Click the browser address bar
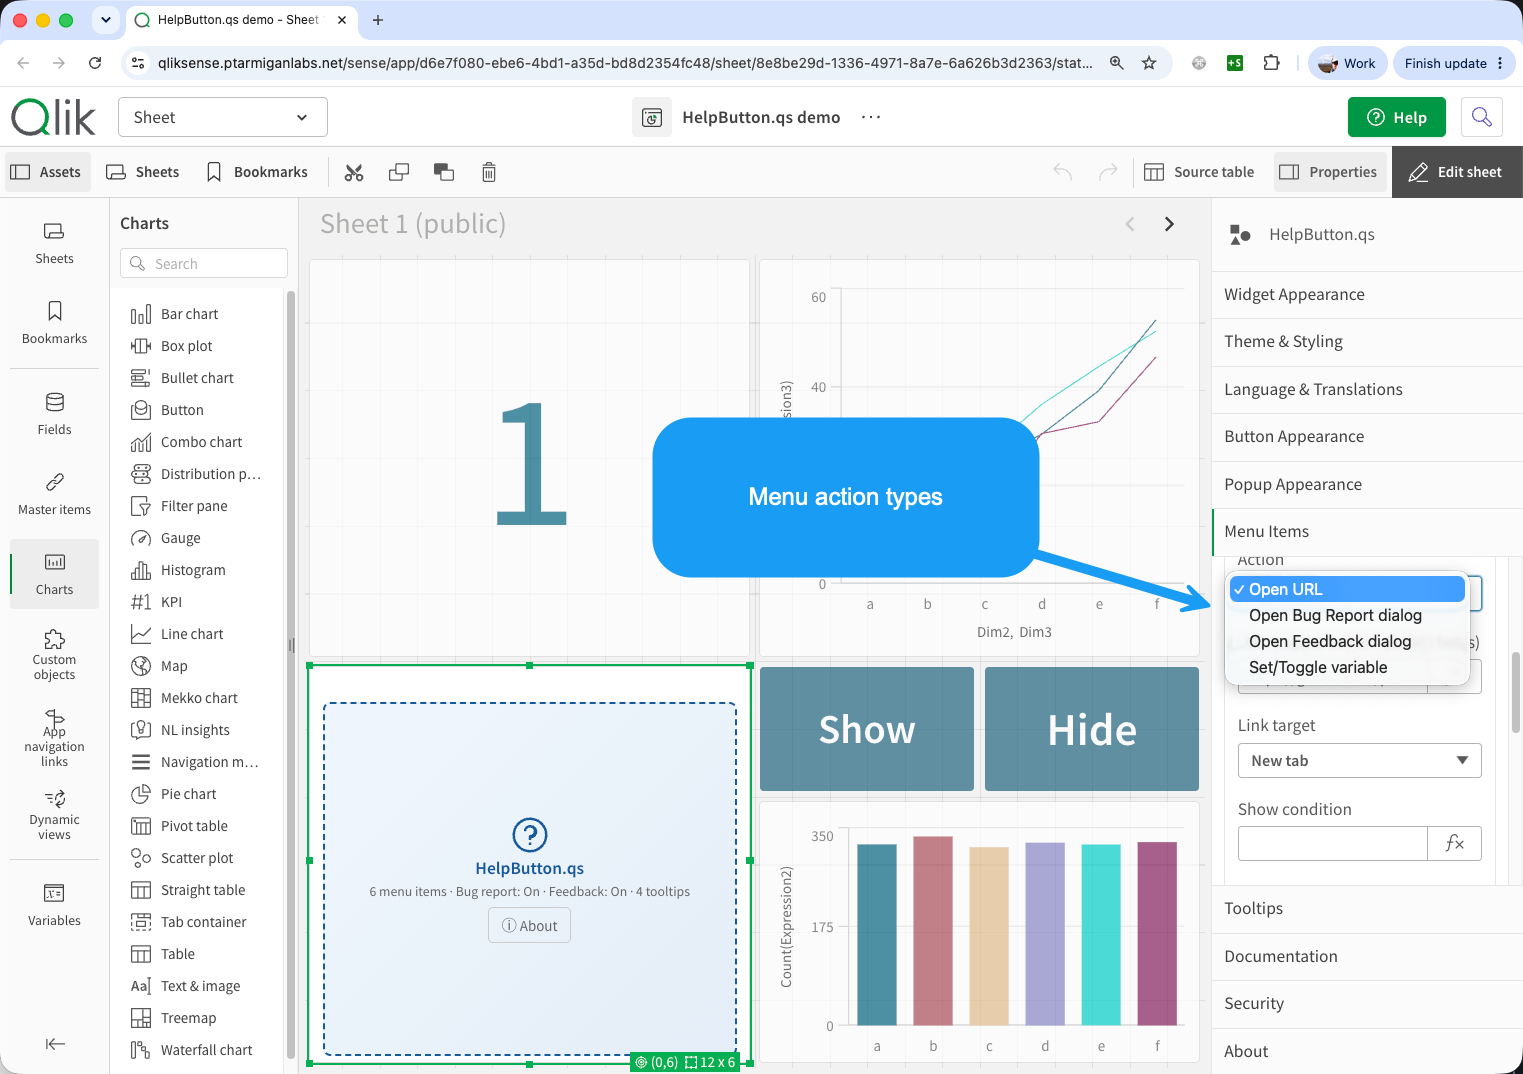This screenshot has height=1074, width=1523. point(624,63)
